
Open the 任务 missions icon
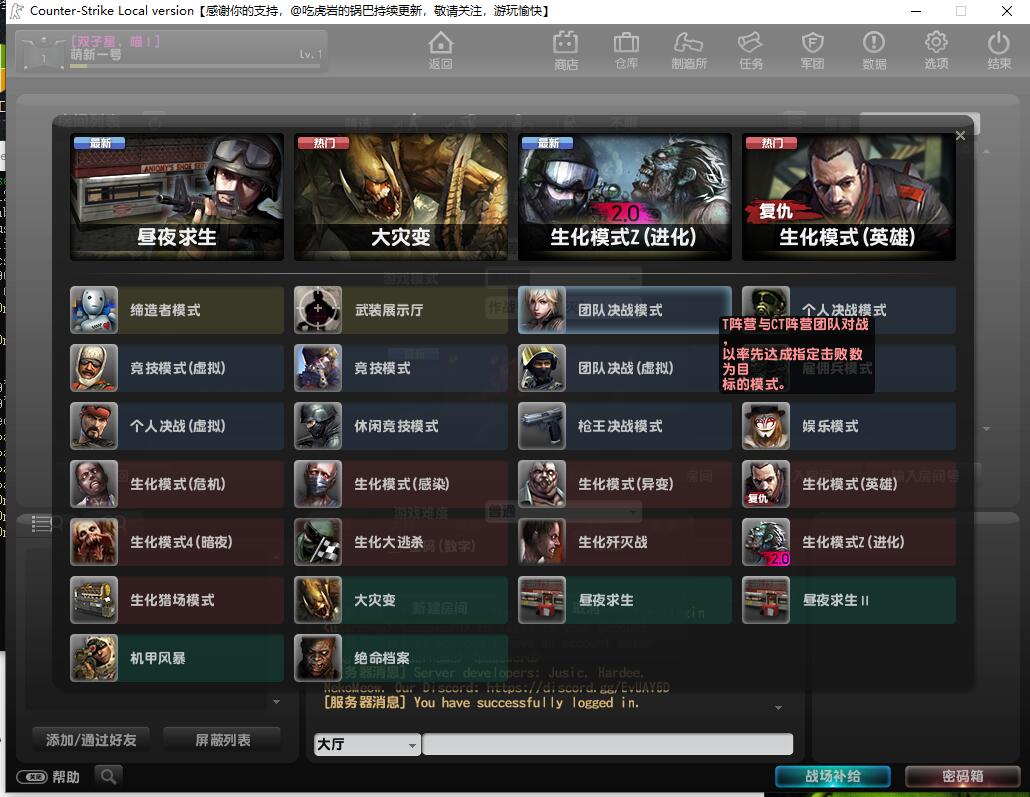750,50
